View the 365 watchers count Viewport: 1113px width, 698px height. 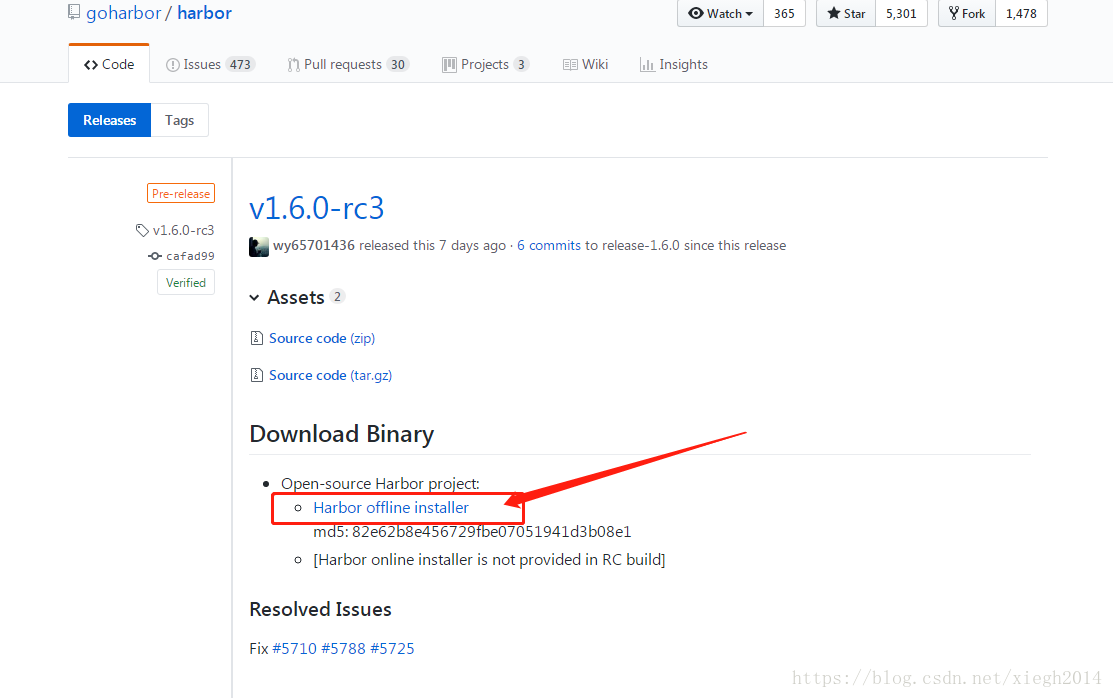(784, 13)
